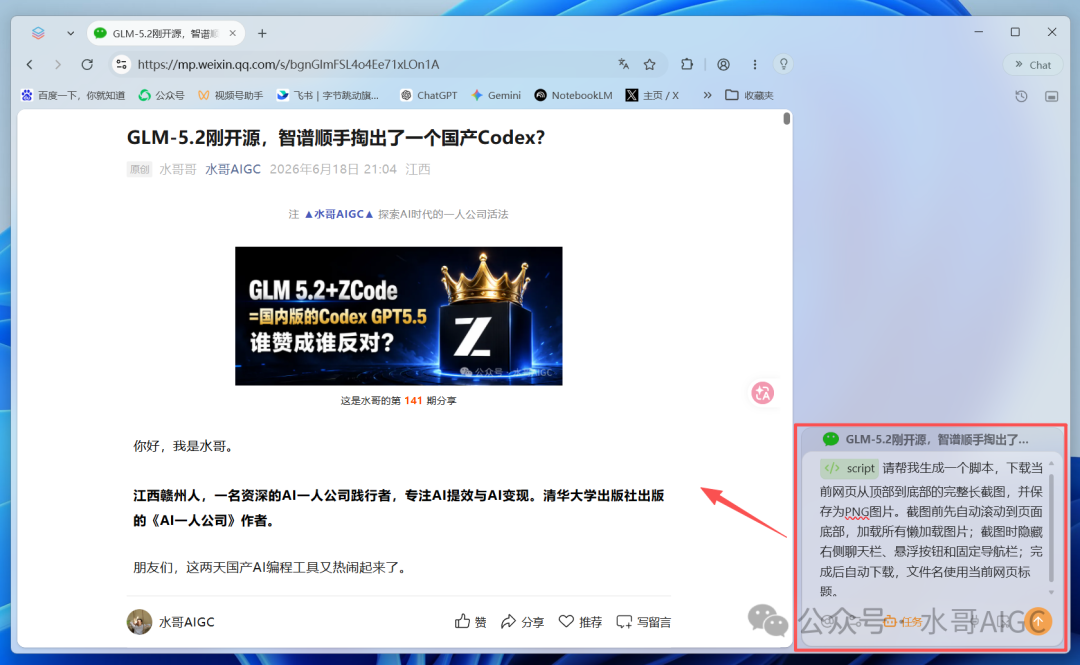Open the 水哥AIGC account link in the byline
Viewport: 1080px width, 665px height.
point(233,170)
